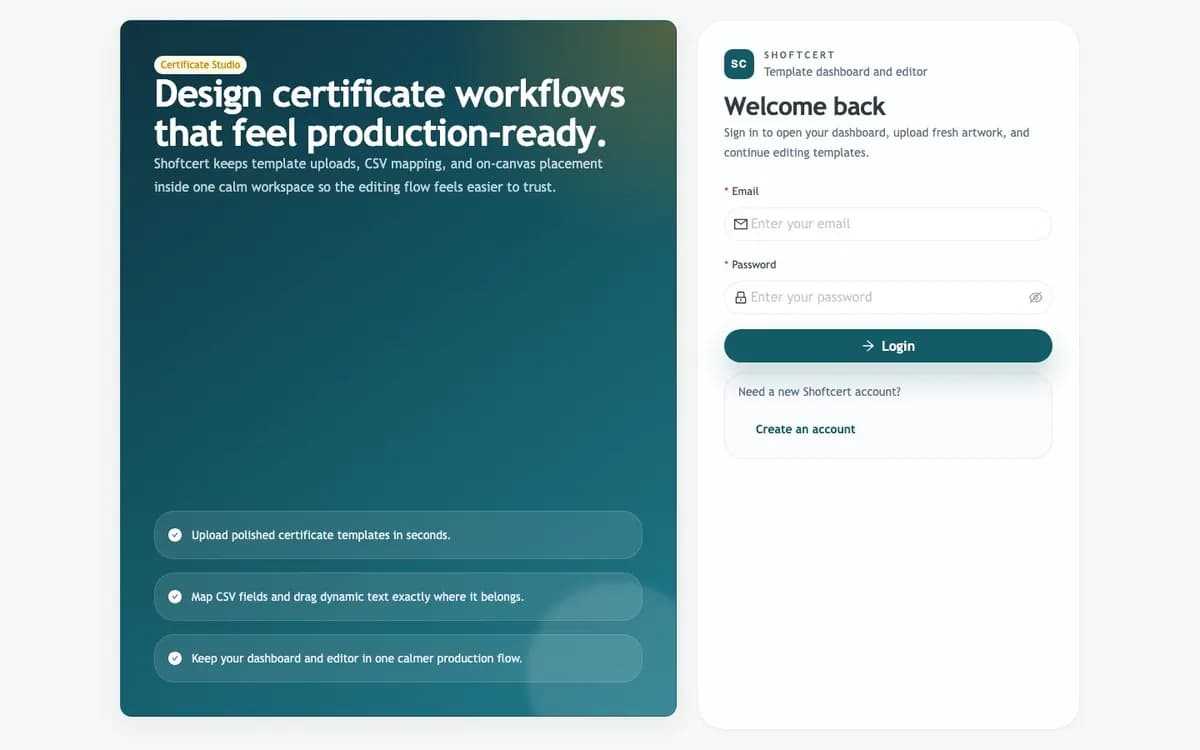Focus the Enter your password field

[888, 297]
